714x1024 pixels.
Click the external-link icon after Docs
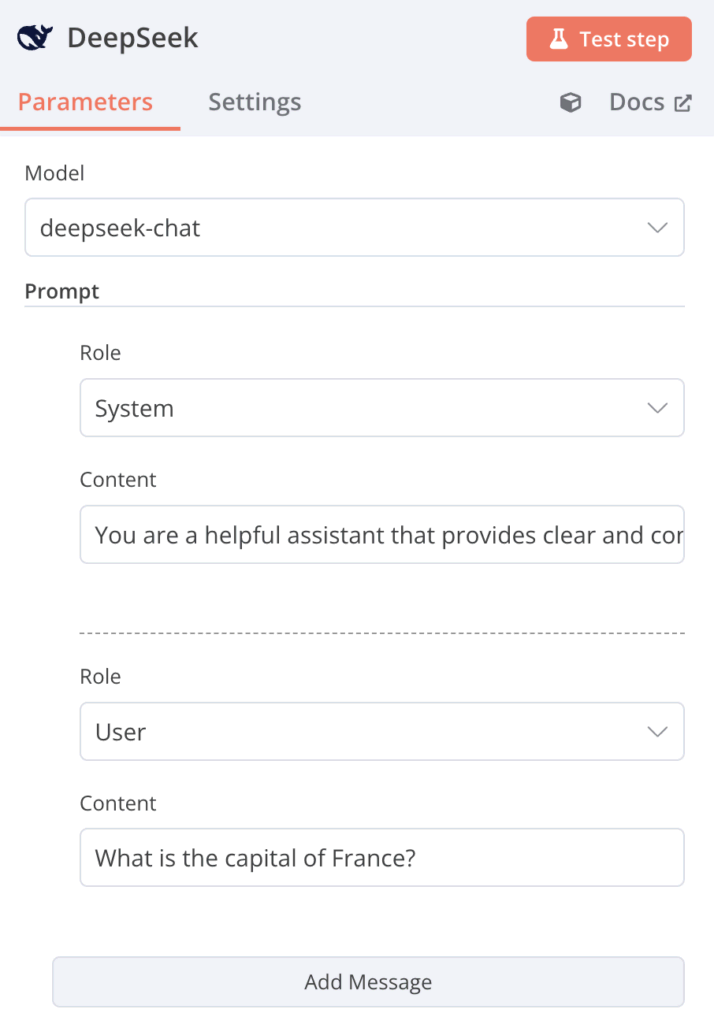[685, 101]
